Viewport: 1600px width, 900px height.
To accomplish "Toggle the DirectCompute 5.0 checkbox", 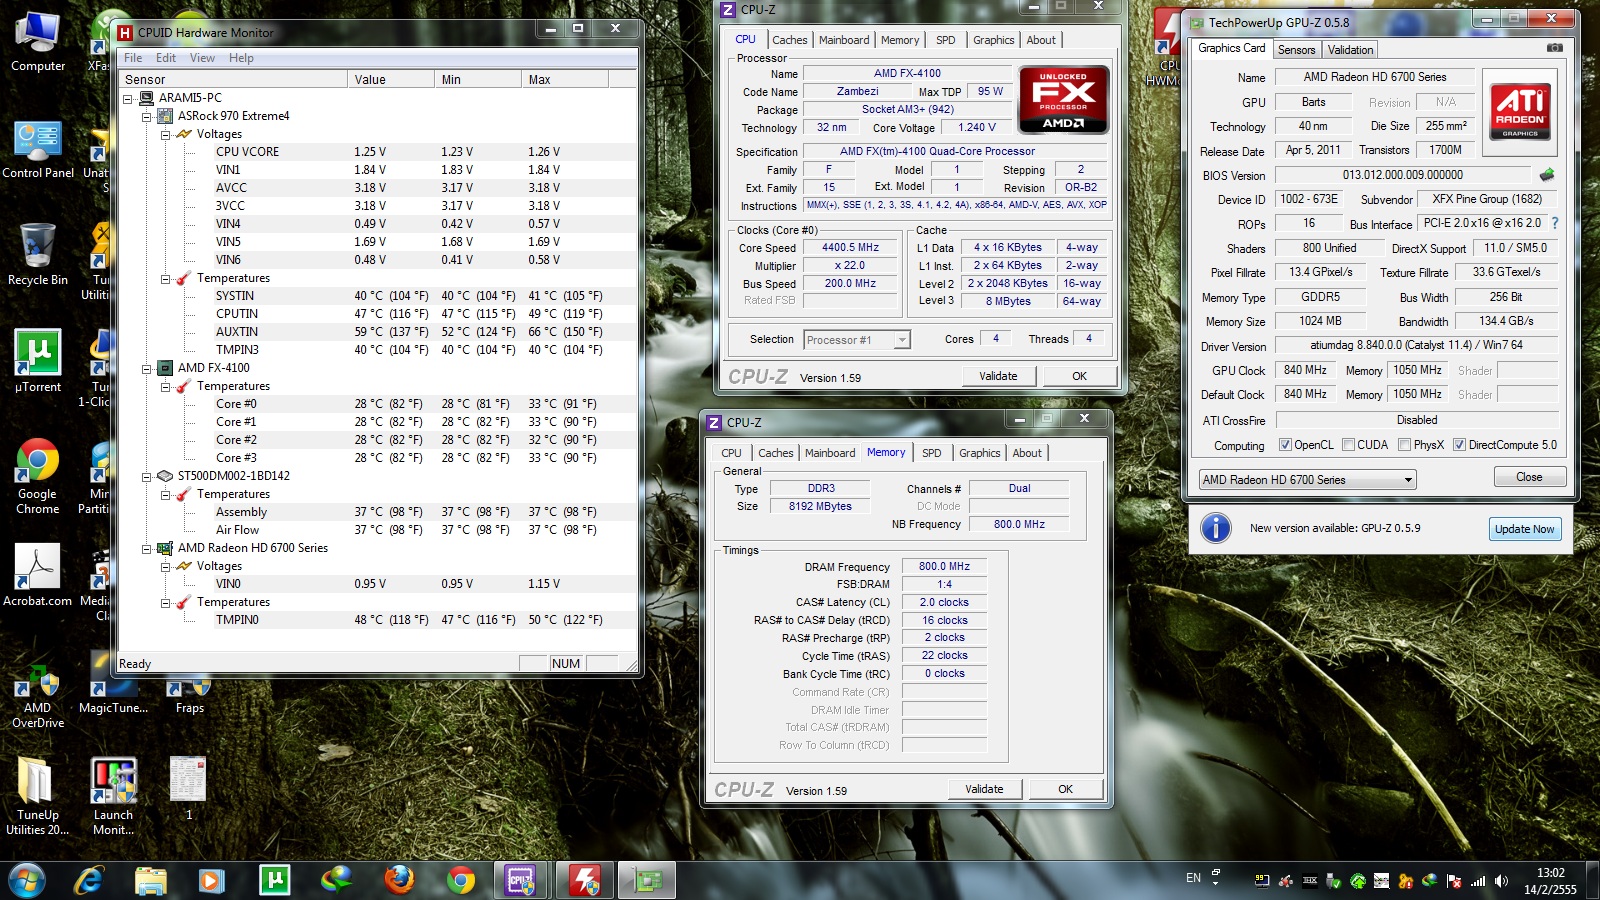I will tap(1459, 445).
